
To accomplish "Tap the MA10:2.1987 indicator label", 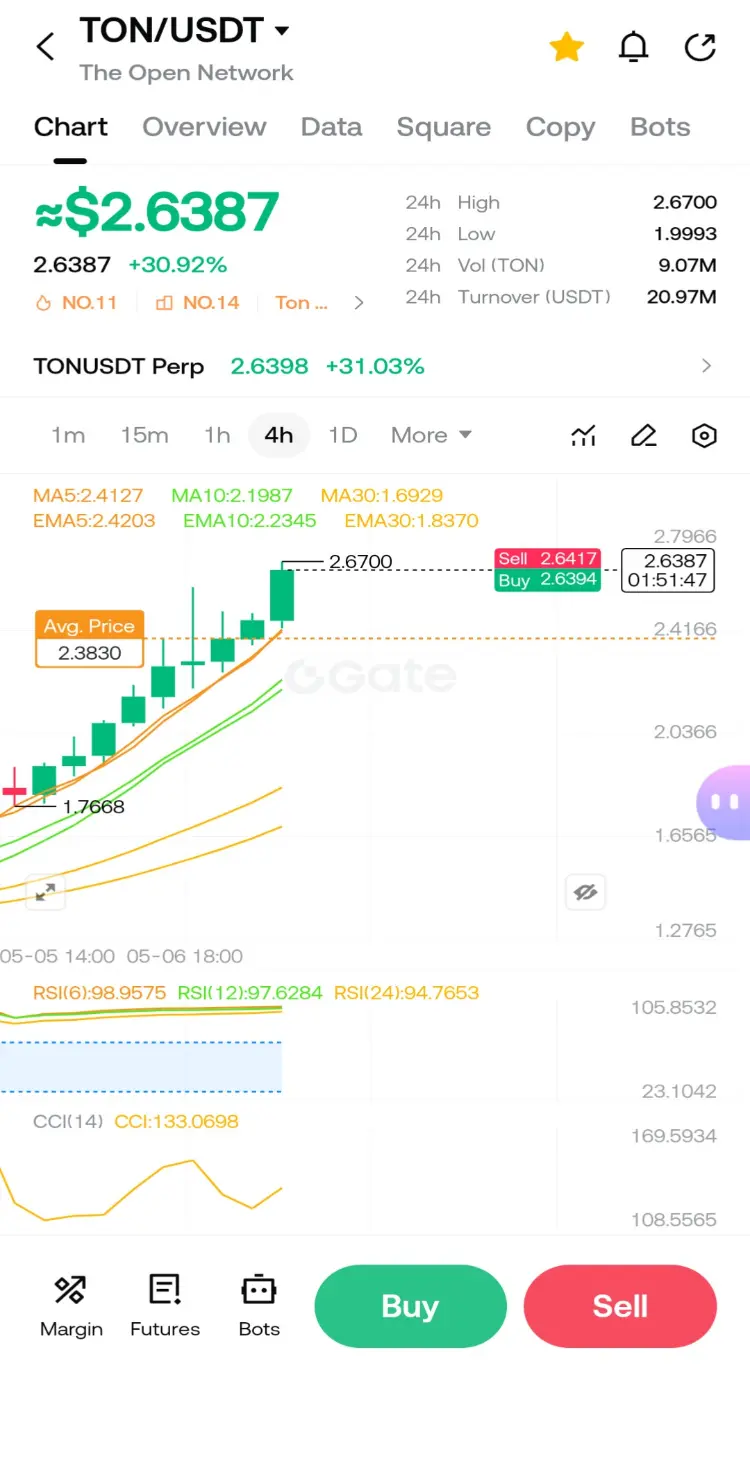I will [x=232, y=496].
